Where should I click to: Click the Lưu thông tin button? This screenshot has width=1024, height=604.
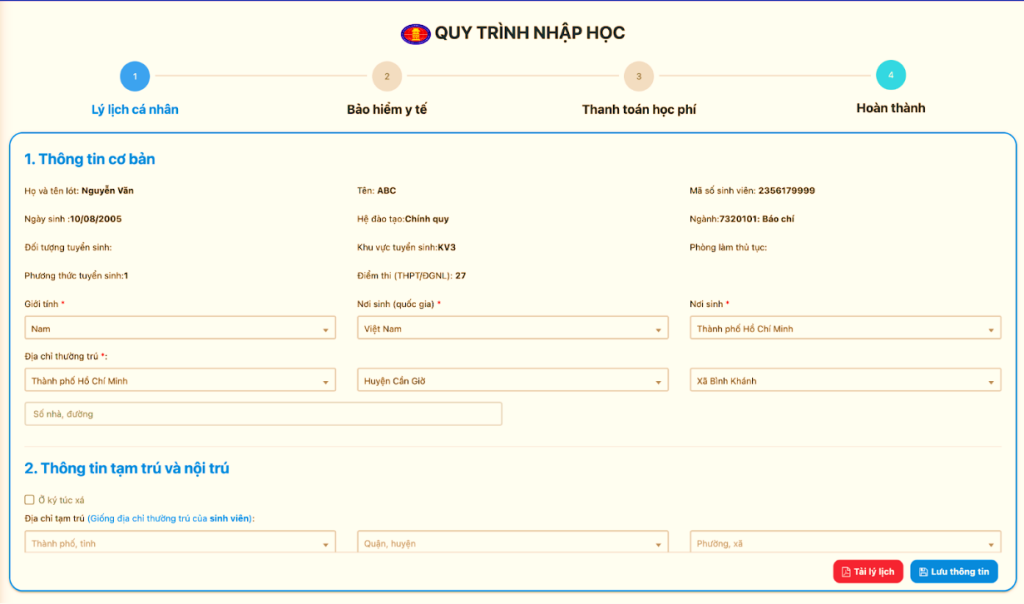point(953,571)
